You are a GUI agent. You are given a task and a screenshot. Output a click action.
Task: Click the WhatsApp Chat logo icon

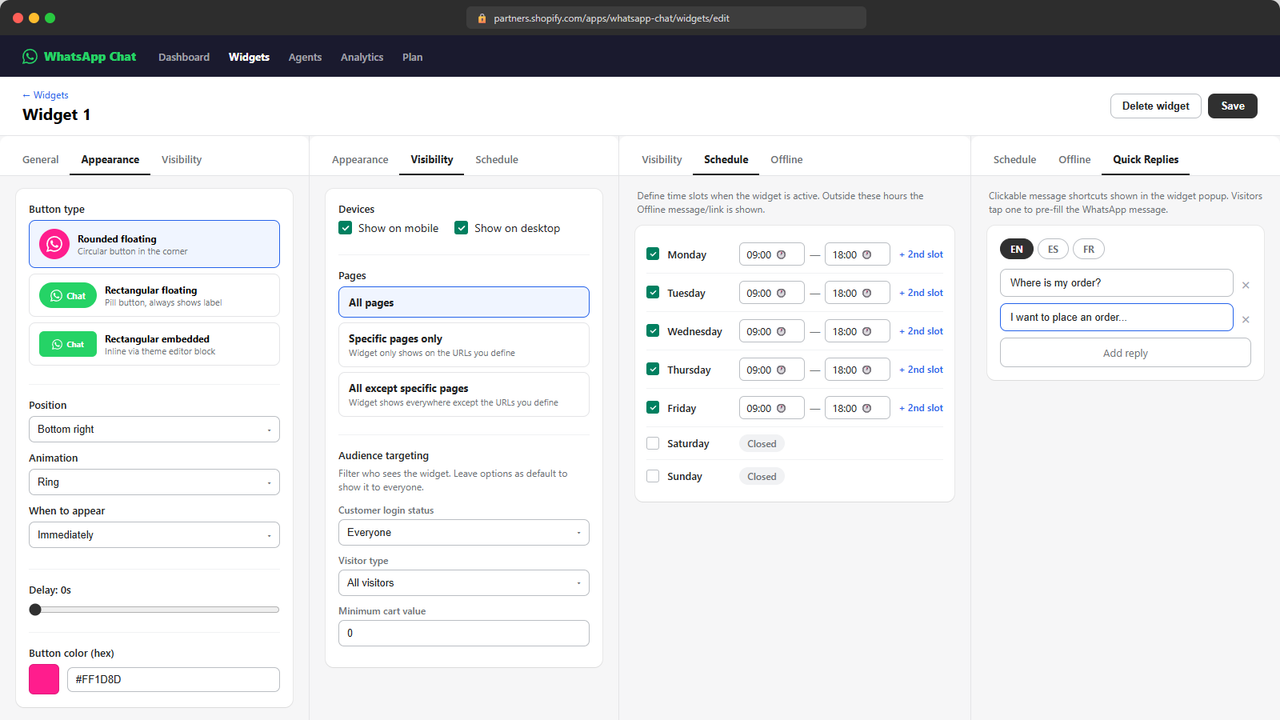[x=30, y=57]
